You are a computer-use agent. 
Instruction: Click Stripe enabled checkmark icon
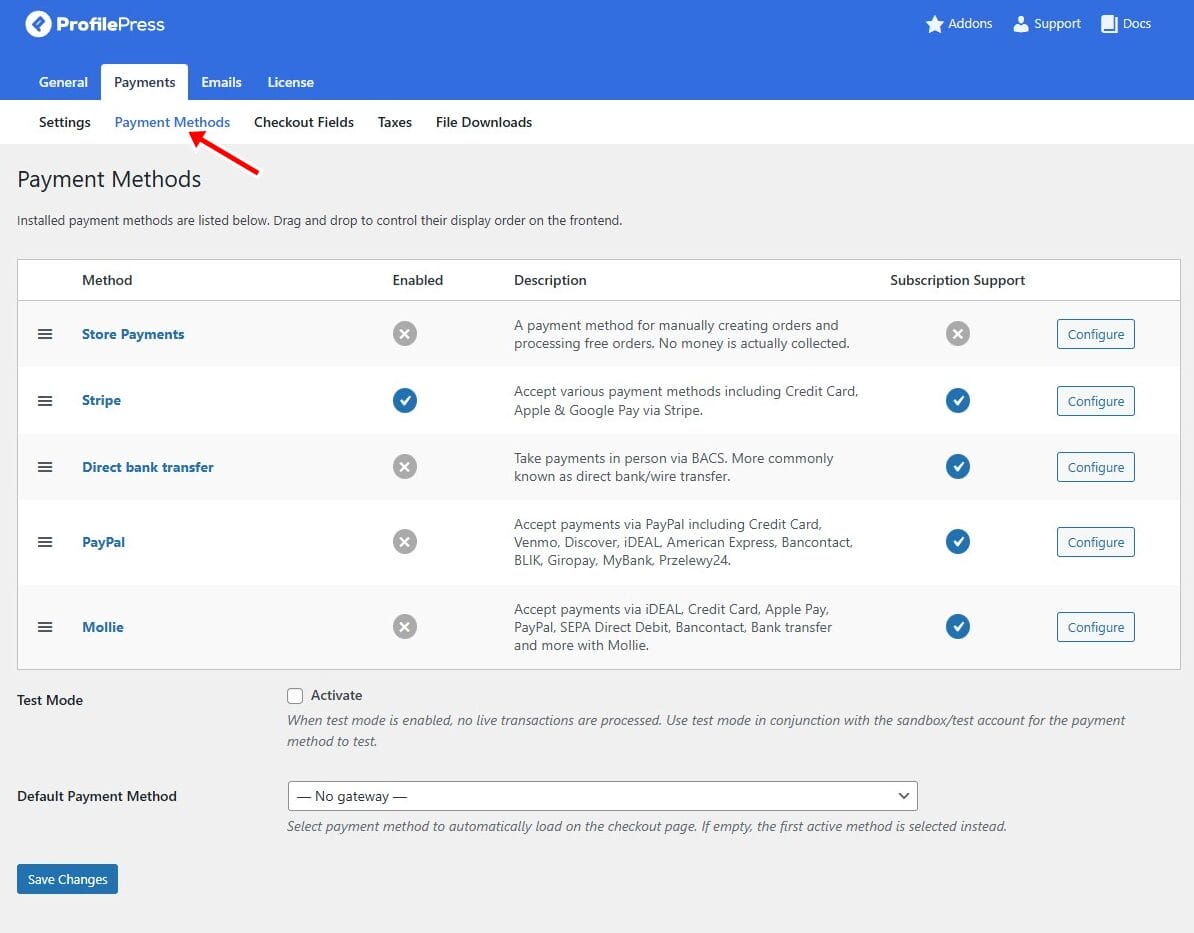click(404, 400)
